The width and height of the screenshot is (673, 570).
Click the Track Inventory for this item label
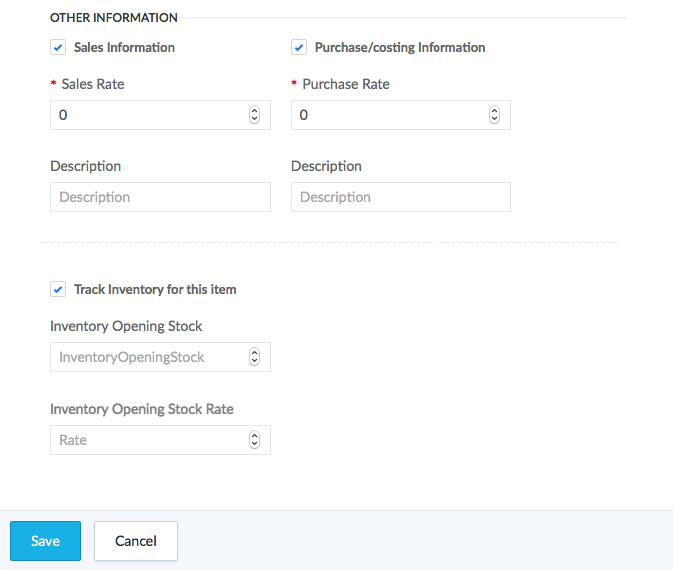(155, 289)
